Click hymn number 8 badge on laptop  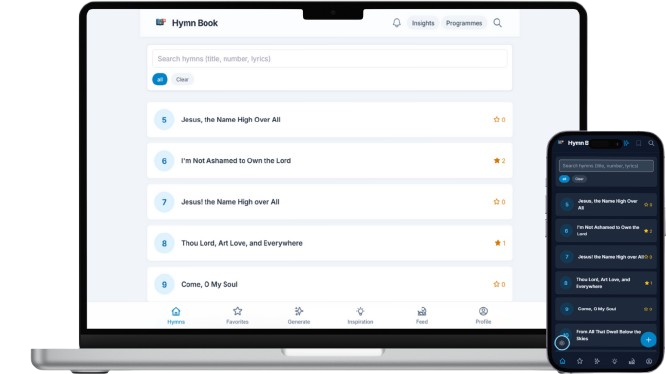tap(164, 243)
